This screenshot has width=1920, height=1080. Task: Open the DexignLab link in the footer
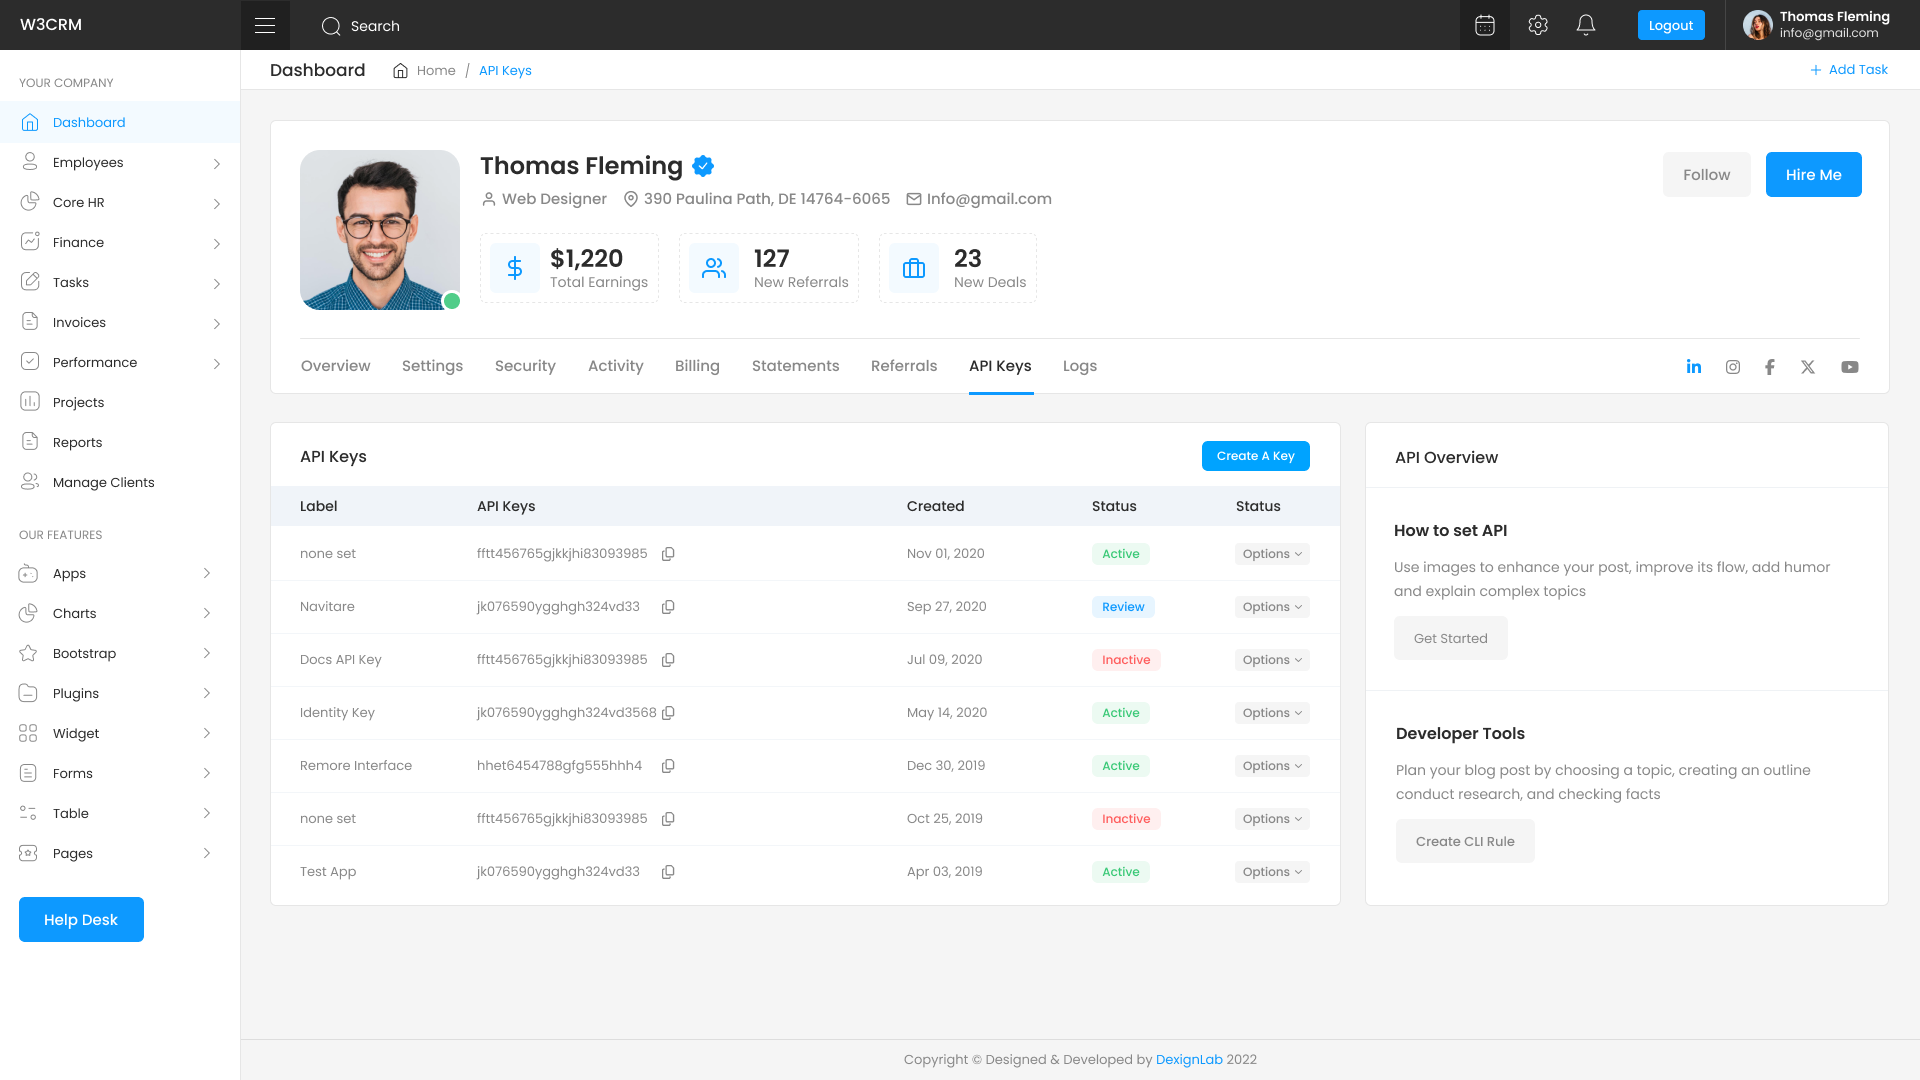1189,1059
